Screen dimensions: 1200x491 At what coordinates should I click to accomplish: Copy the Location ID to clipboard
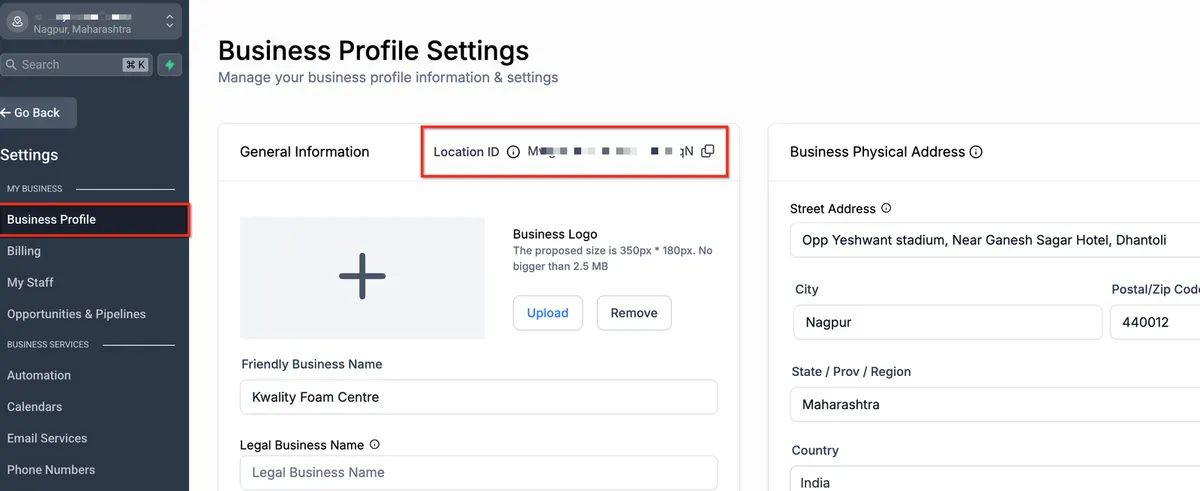point(708,151)
